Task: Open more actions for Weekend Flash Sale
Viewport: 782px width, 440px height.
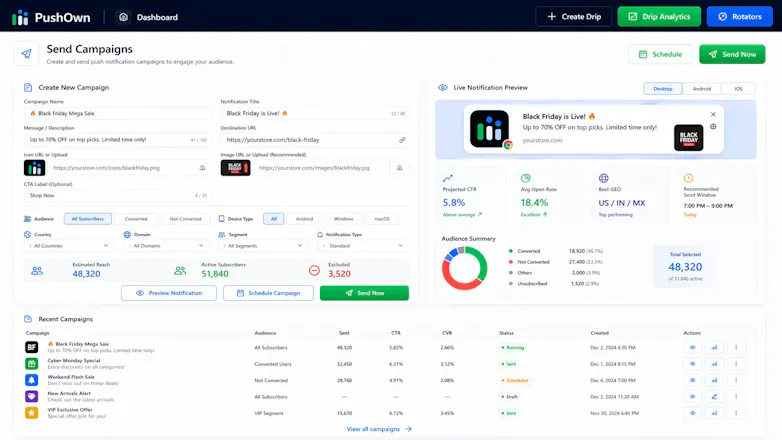Action: coord(736,380)
